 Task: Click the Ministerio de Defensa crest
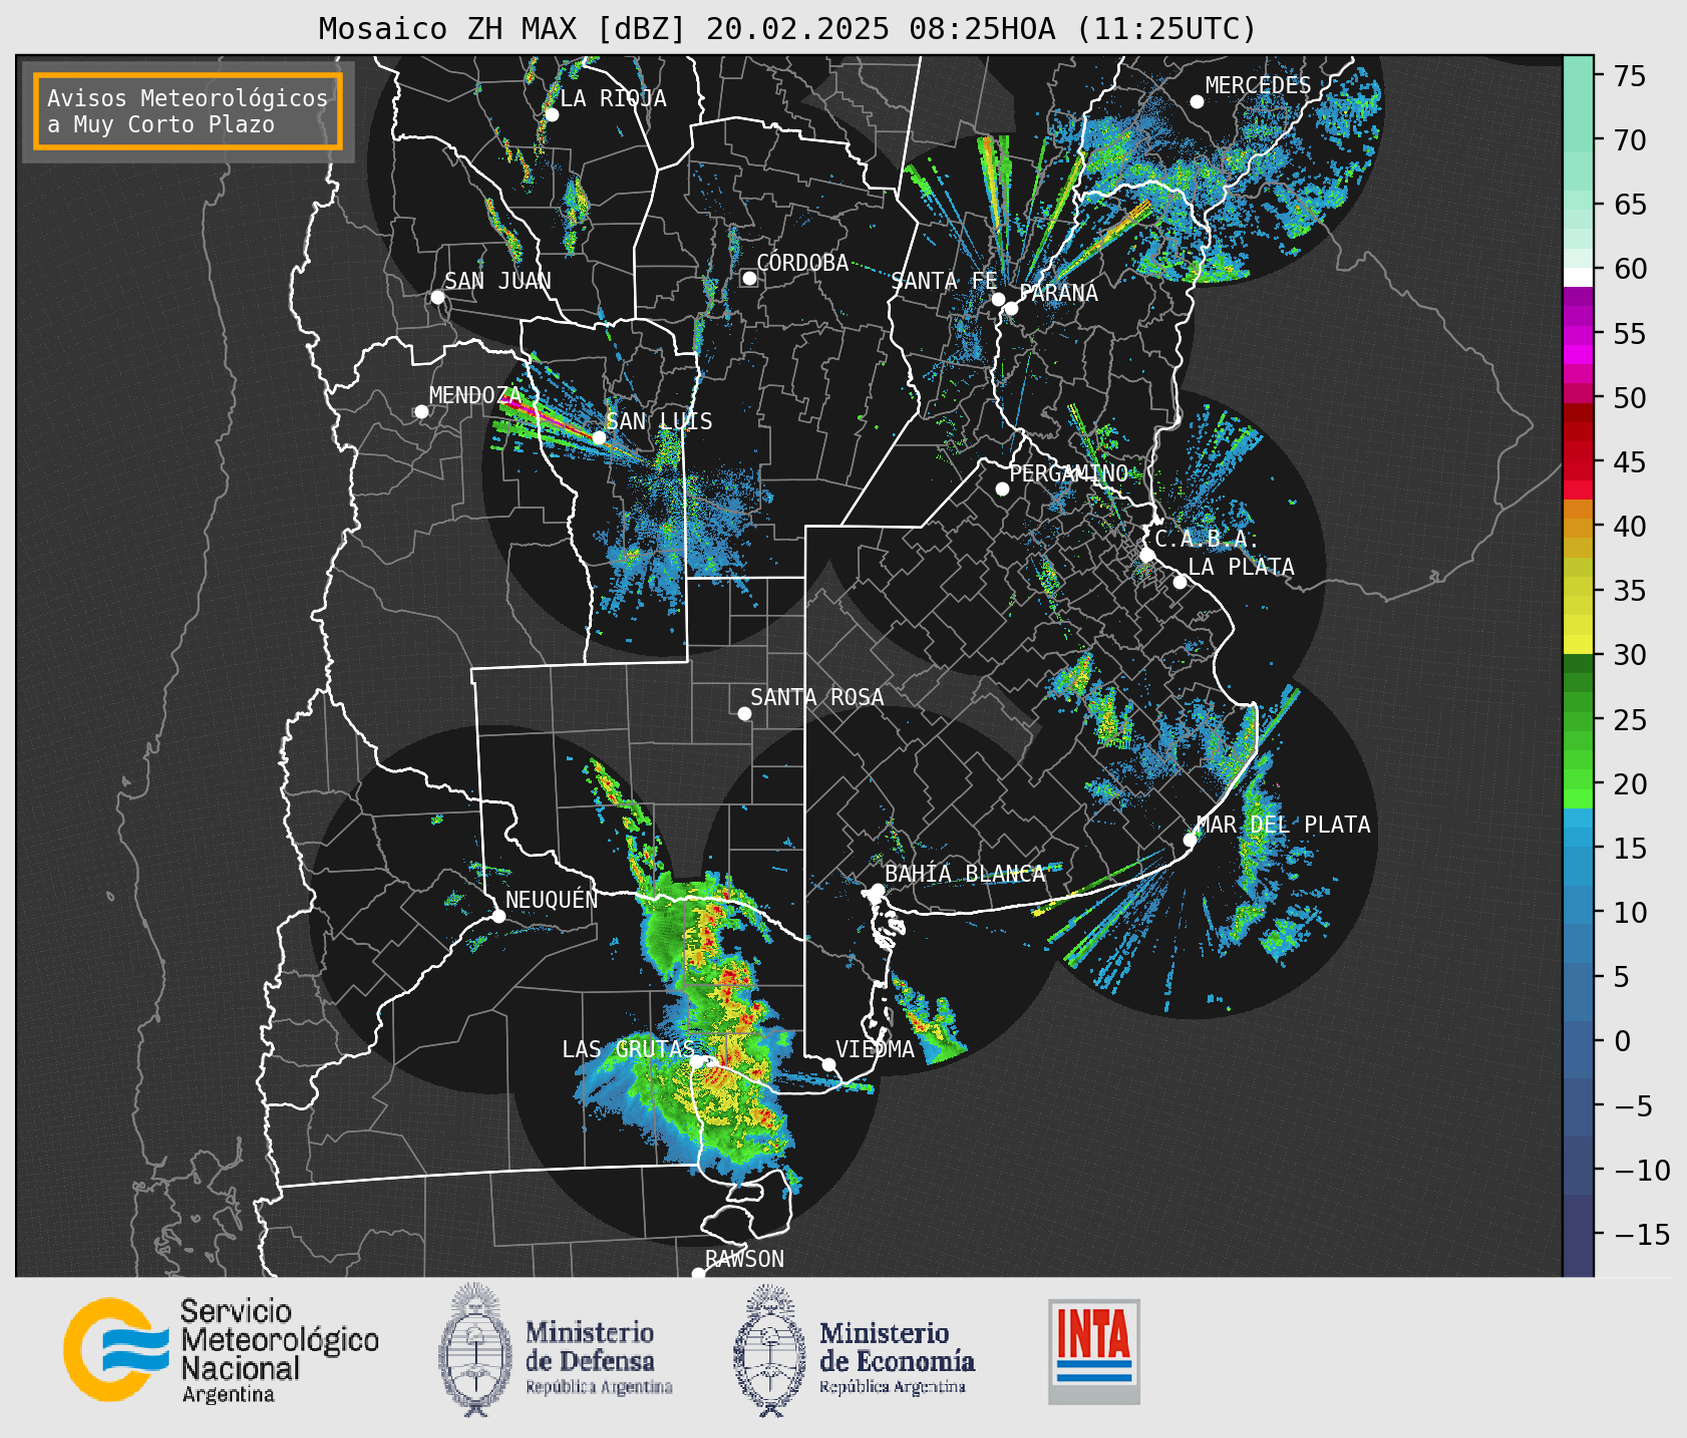click(476, 1349)
